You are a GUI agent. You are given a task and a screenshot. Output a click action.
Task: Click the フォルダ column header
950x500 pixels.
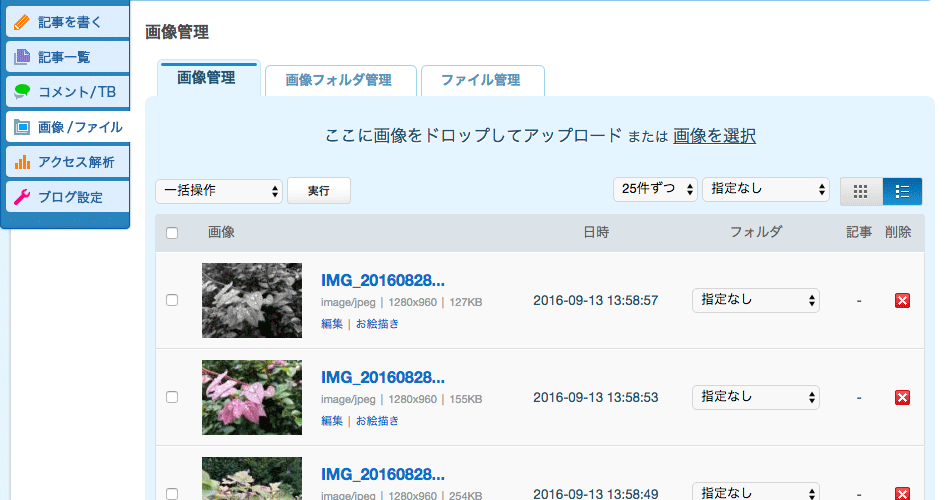pyautogui.click(x=756, y=232)
